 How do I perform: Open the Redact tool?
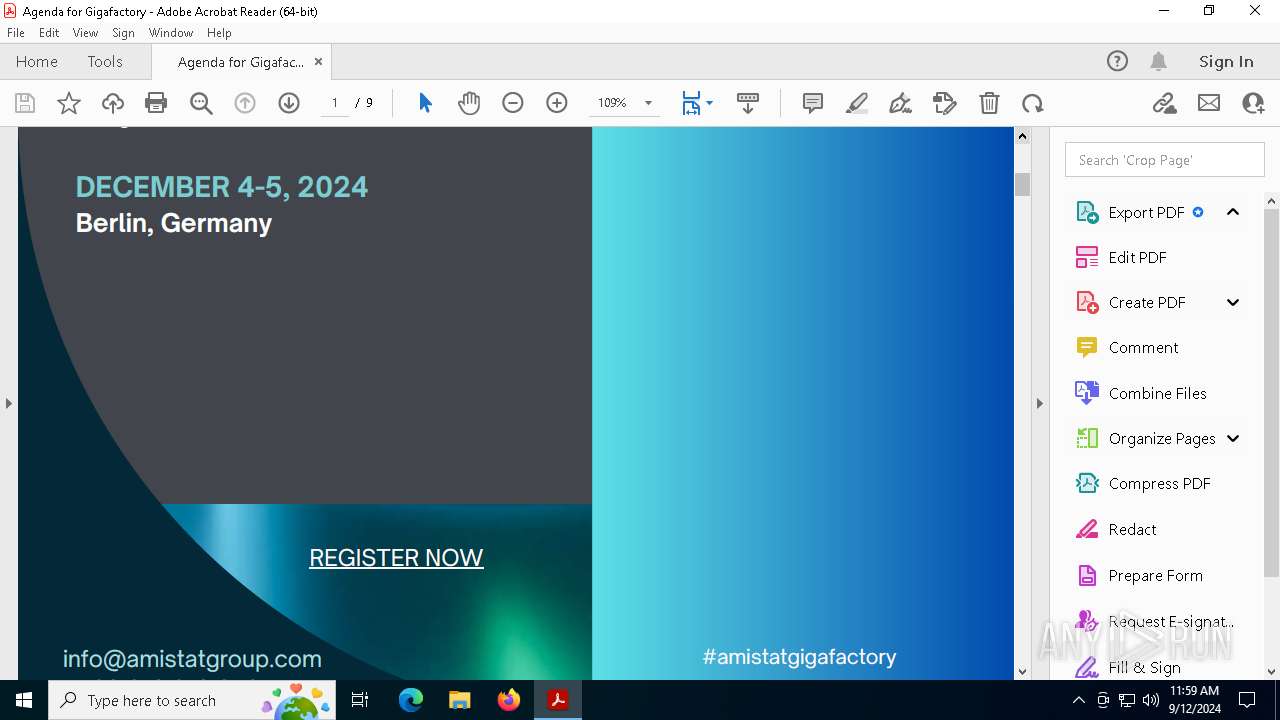(1132, 529)
